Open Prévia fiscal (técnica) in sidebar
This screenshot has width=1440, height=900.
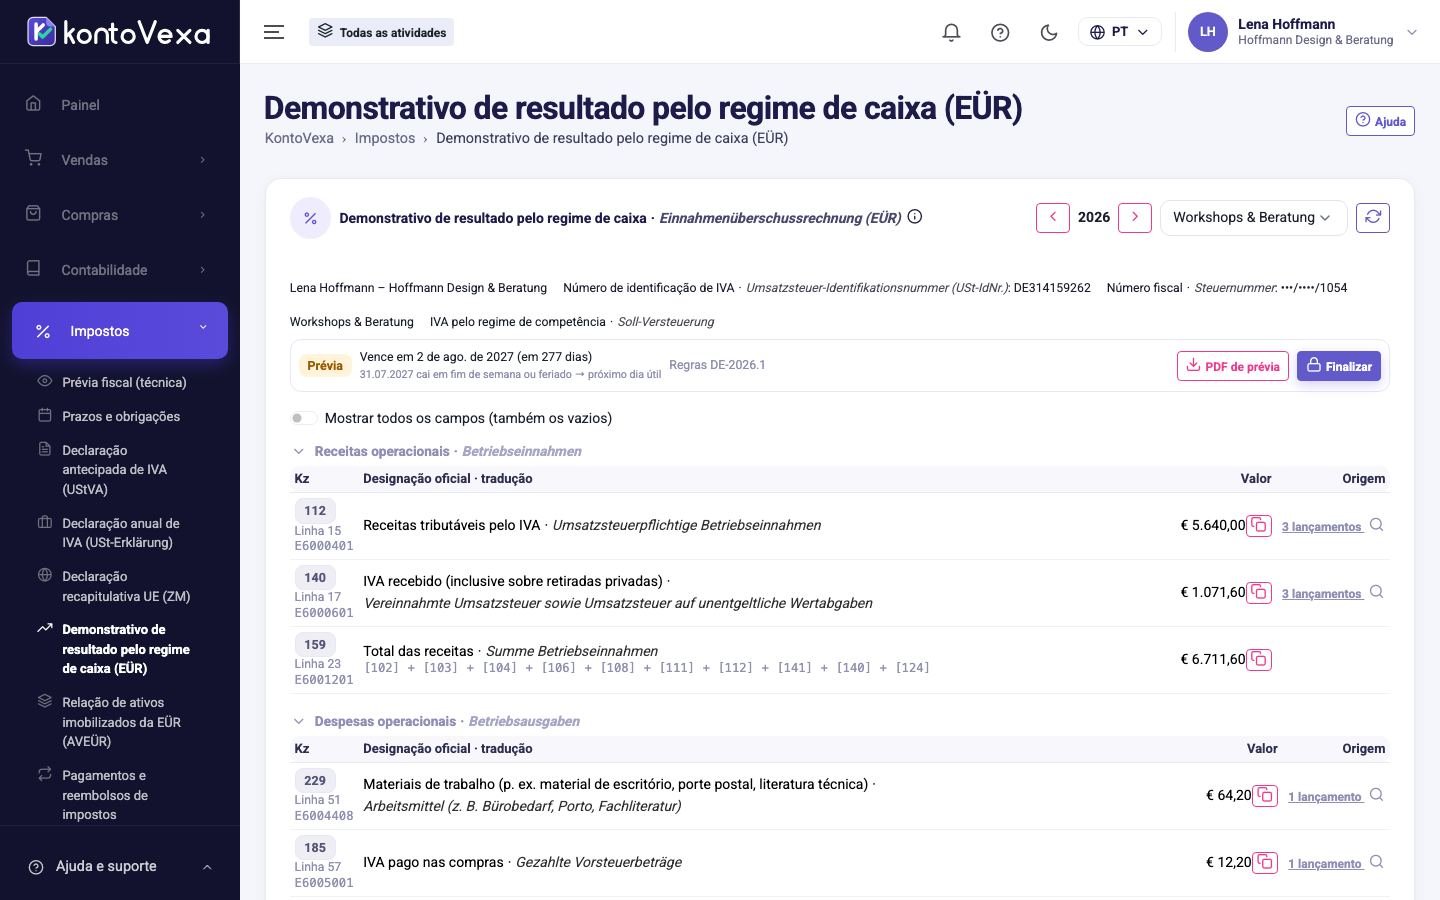124,382
